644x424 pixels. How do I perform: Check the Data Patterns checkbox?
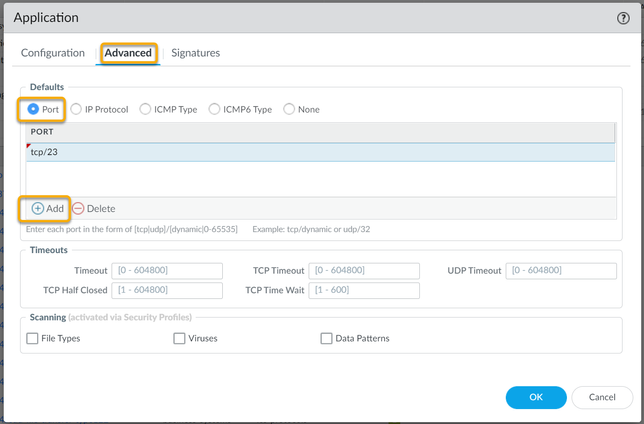click(x=326, y=338)
